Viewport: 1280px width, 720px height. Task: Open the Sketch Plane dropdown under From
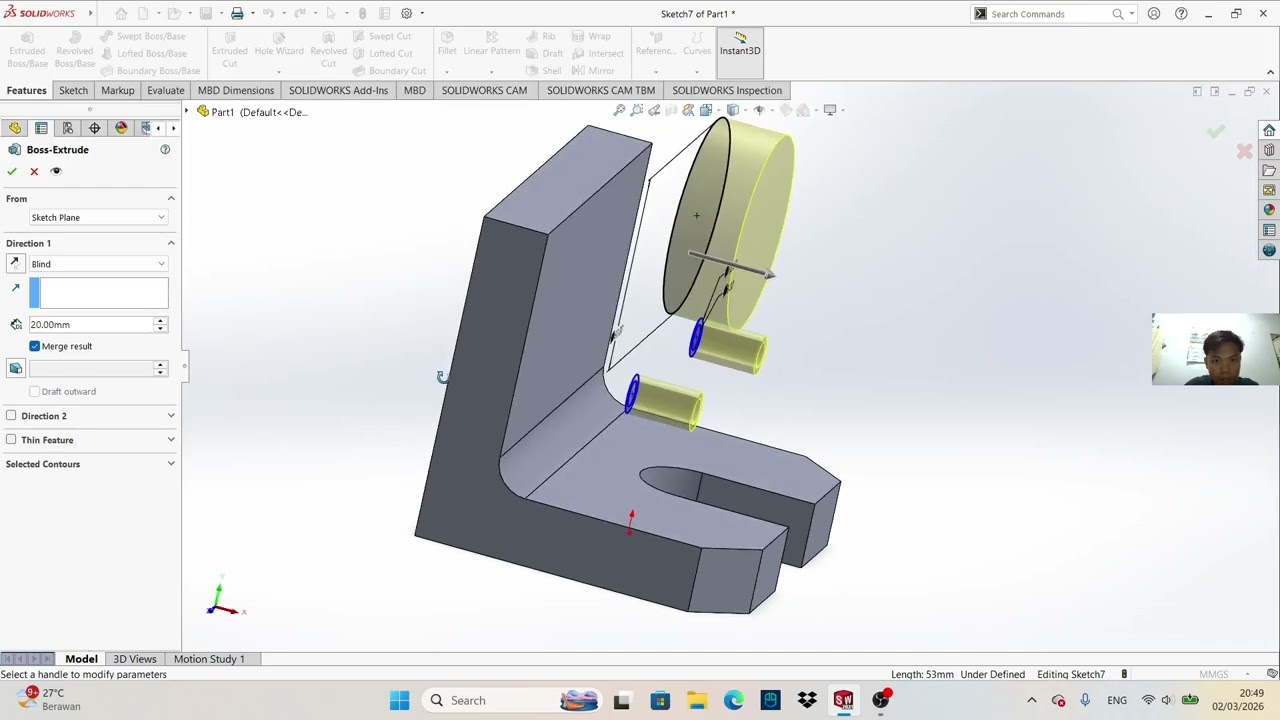click(x=98, y=217)
